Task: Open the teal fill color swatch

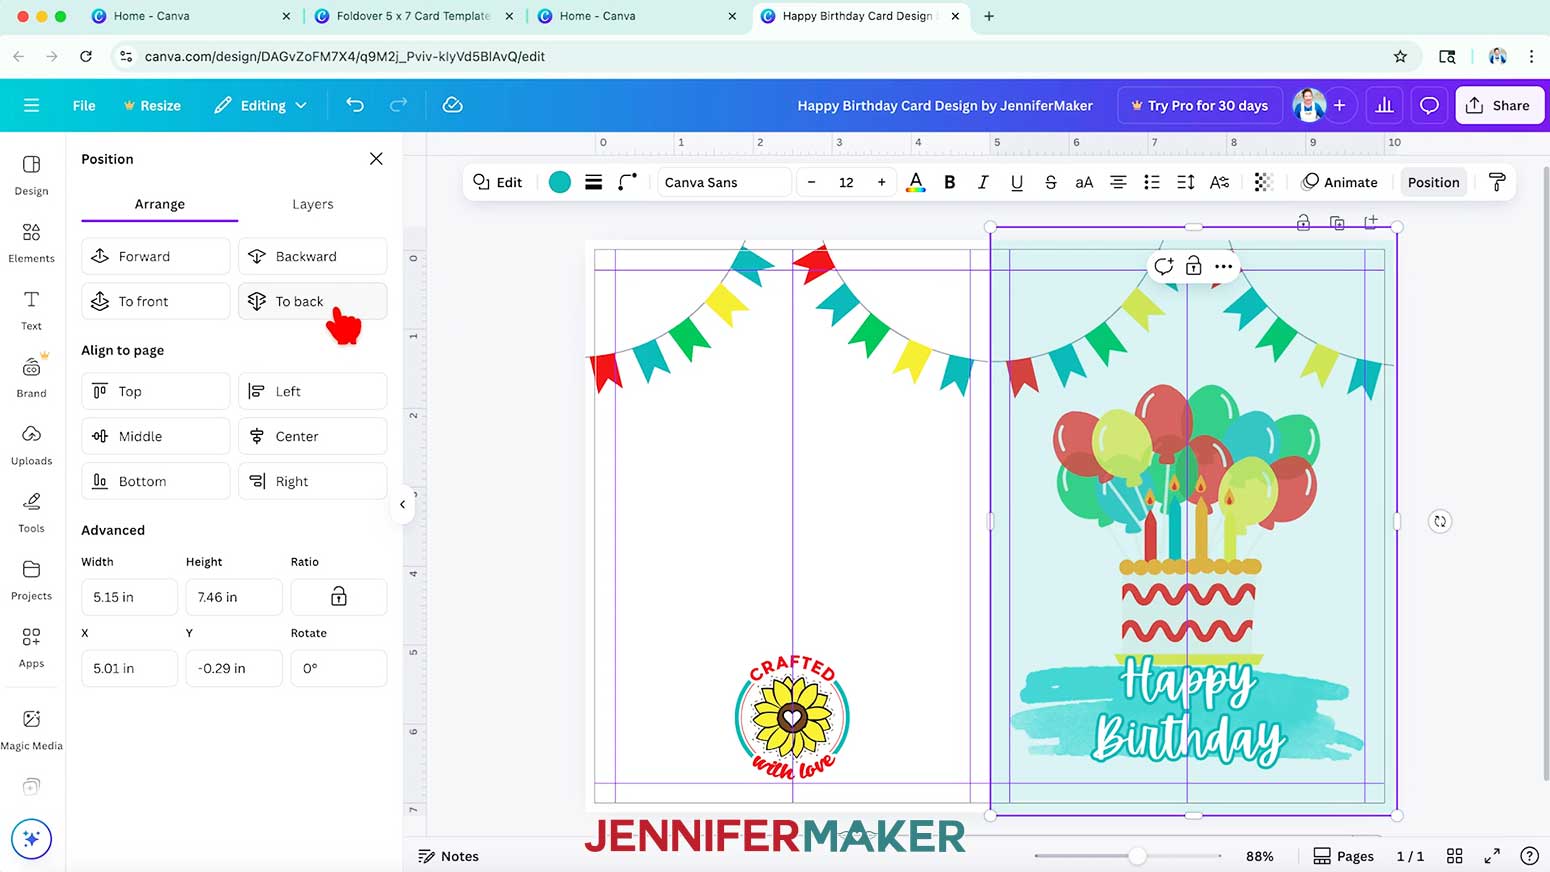Action: [x=560, y=182]
